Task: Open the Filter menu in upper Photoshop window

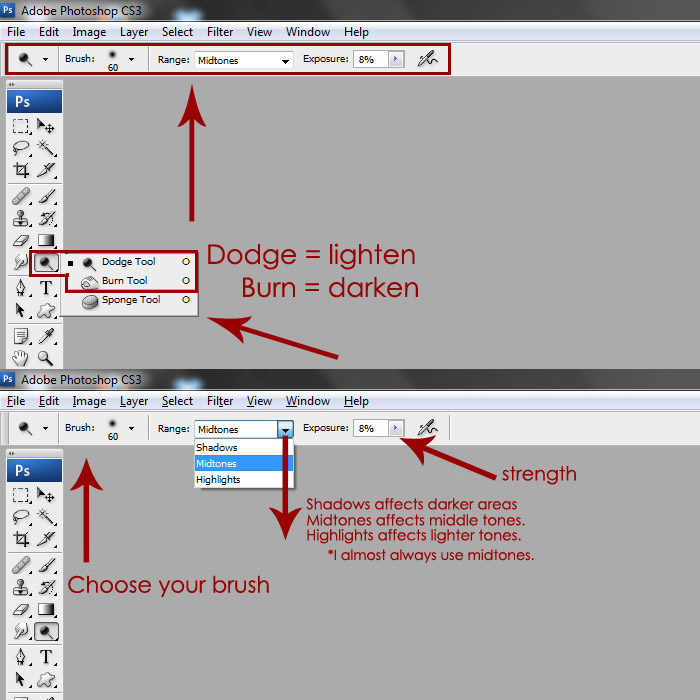Action: (220, 32)
